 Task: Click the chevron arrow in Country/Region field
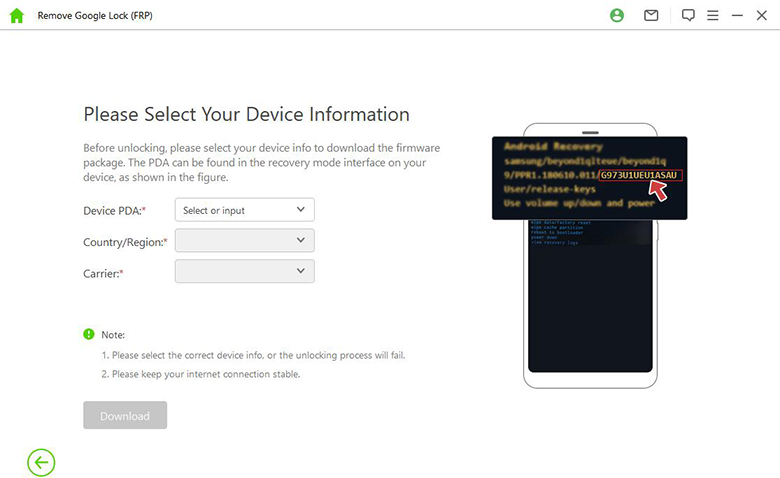pos(301,241)
